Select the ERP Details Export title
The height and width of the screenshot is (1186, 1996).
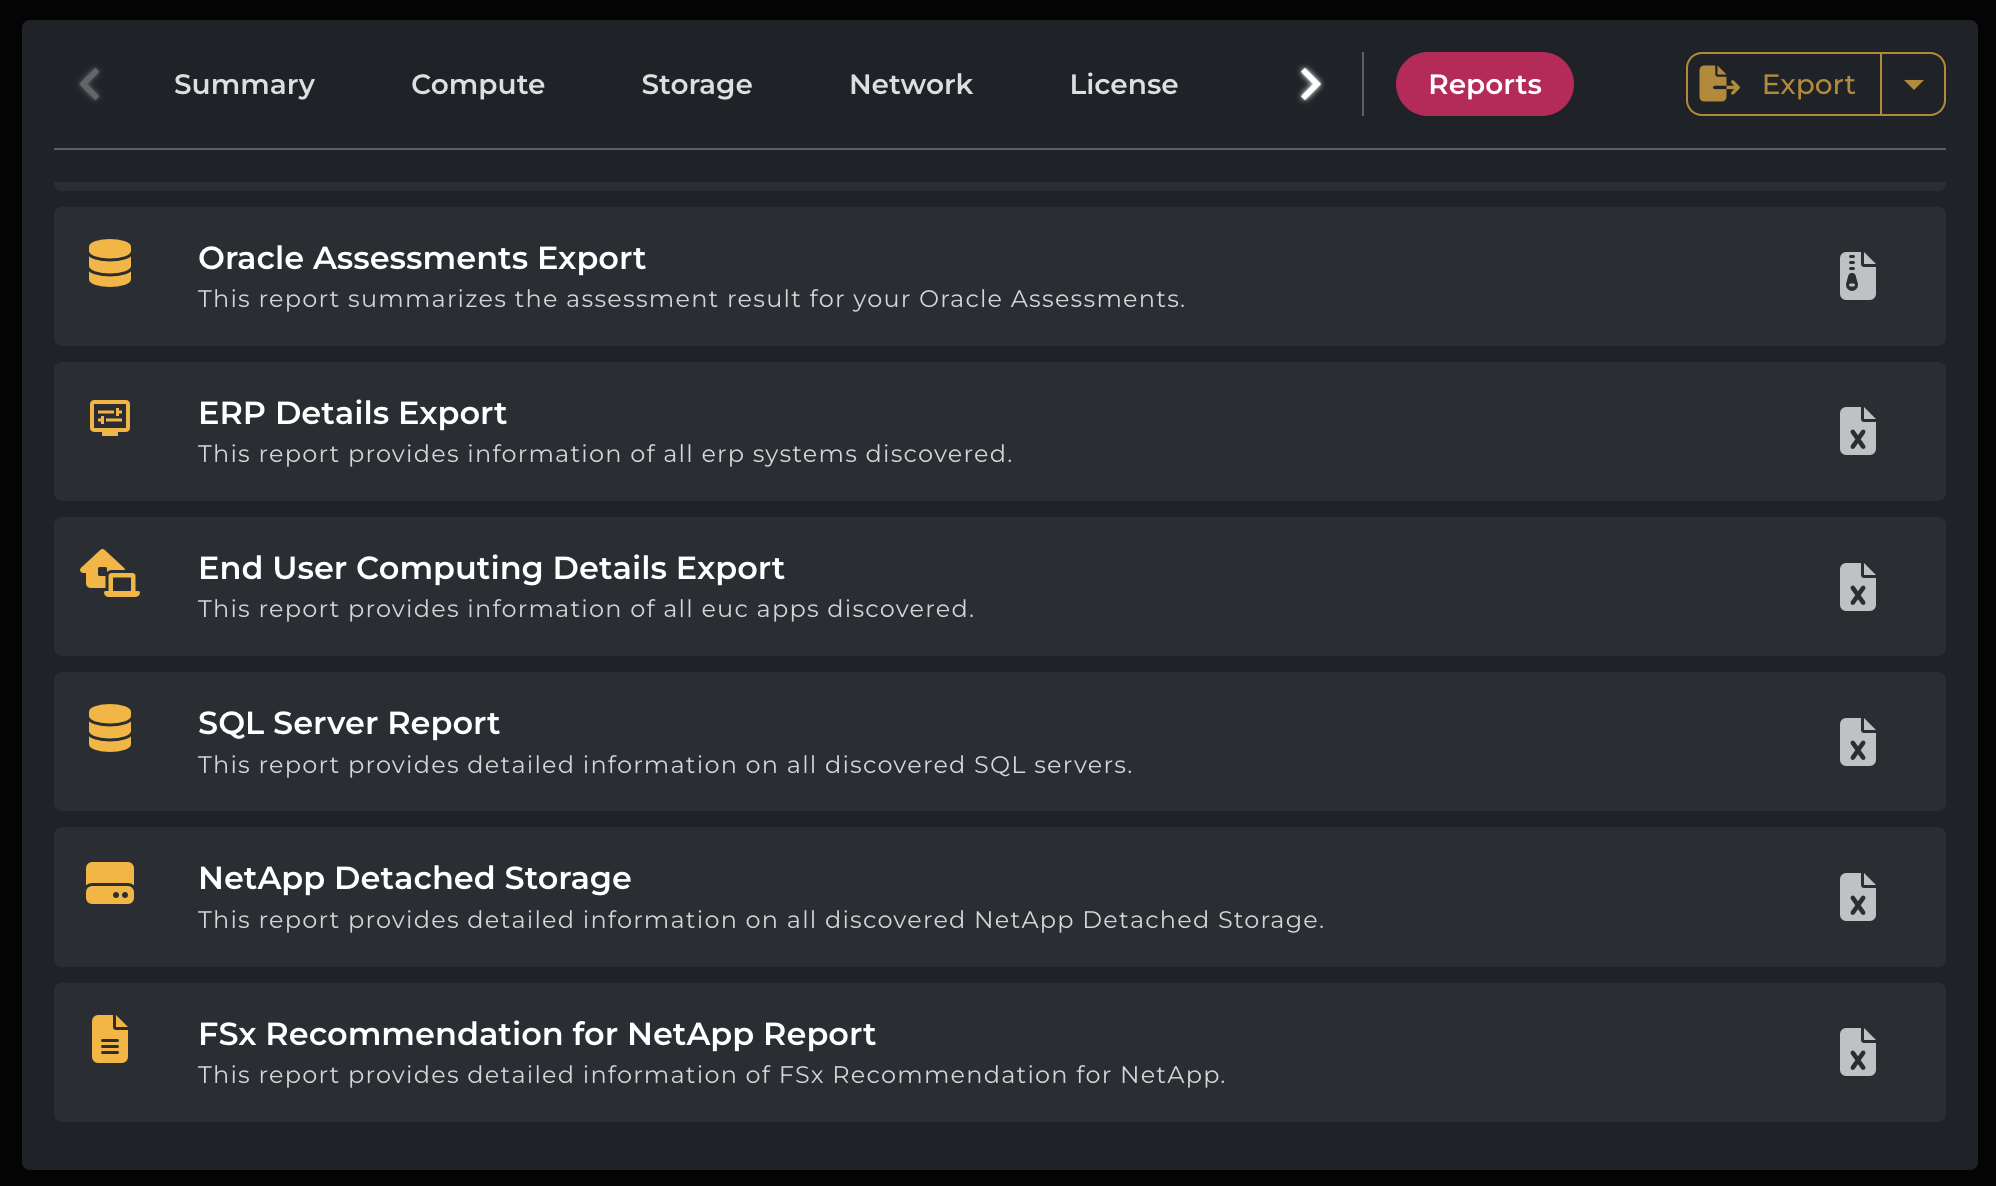tap(352, 413)
